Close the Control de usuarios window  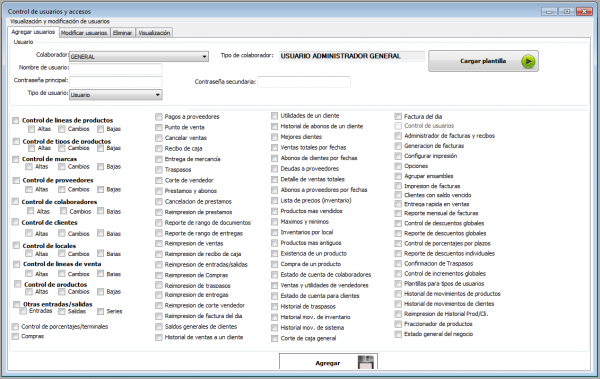[x=584, y=11]
